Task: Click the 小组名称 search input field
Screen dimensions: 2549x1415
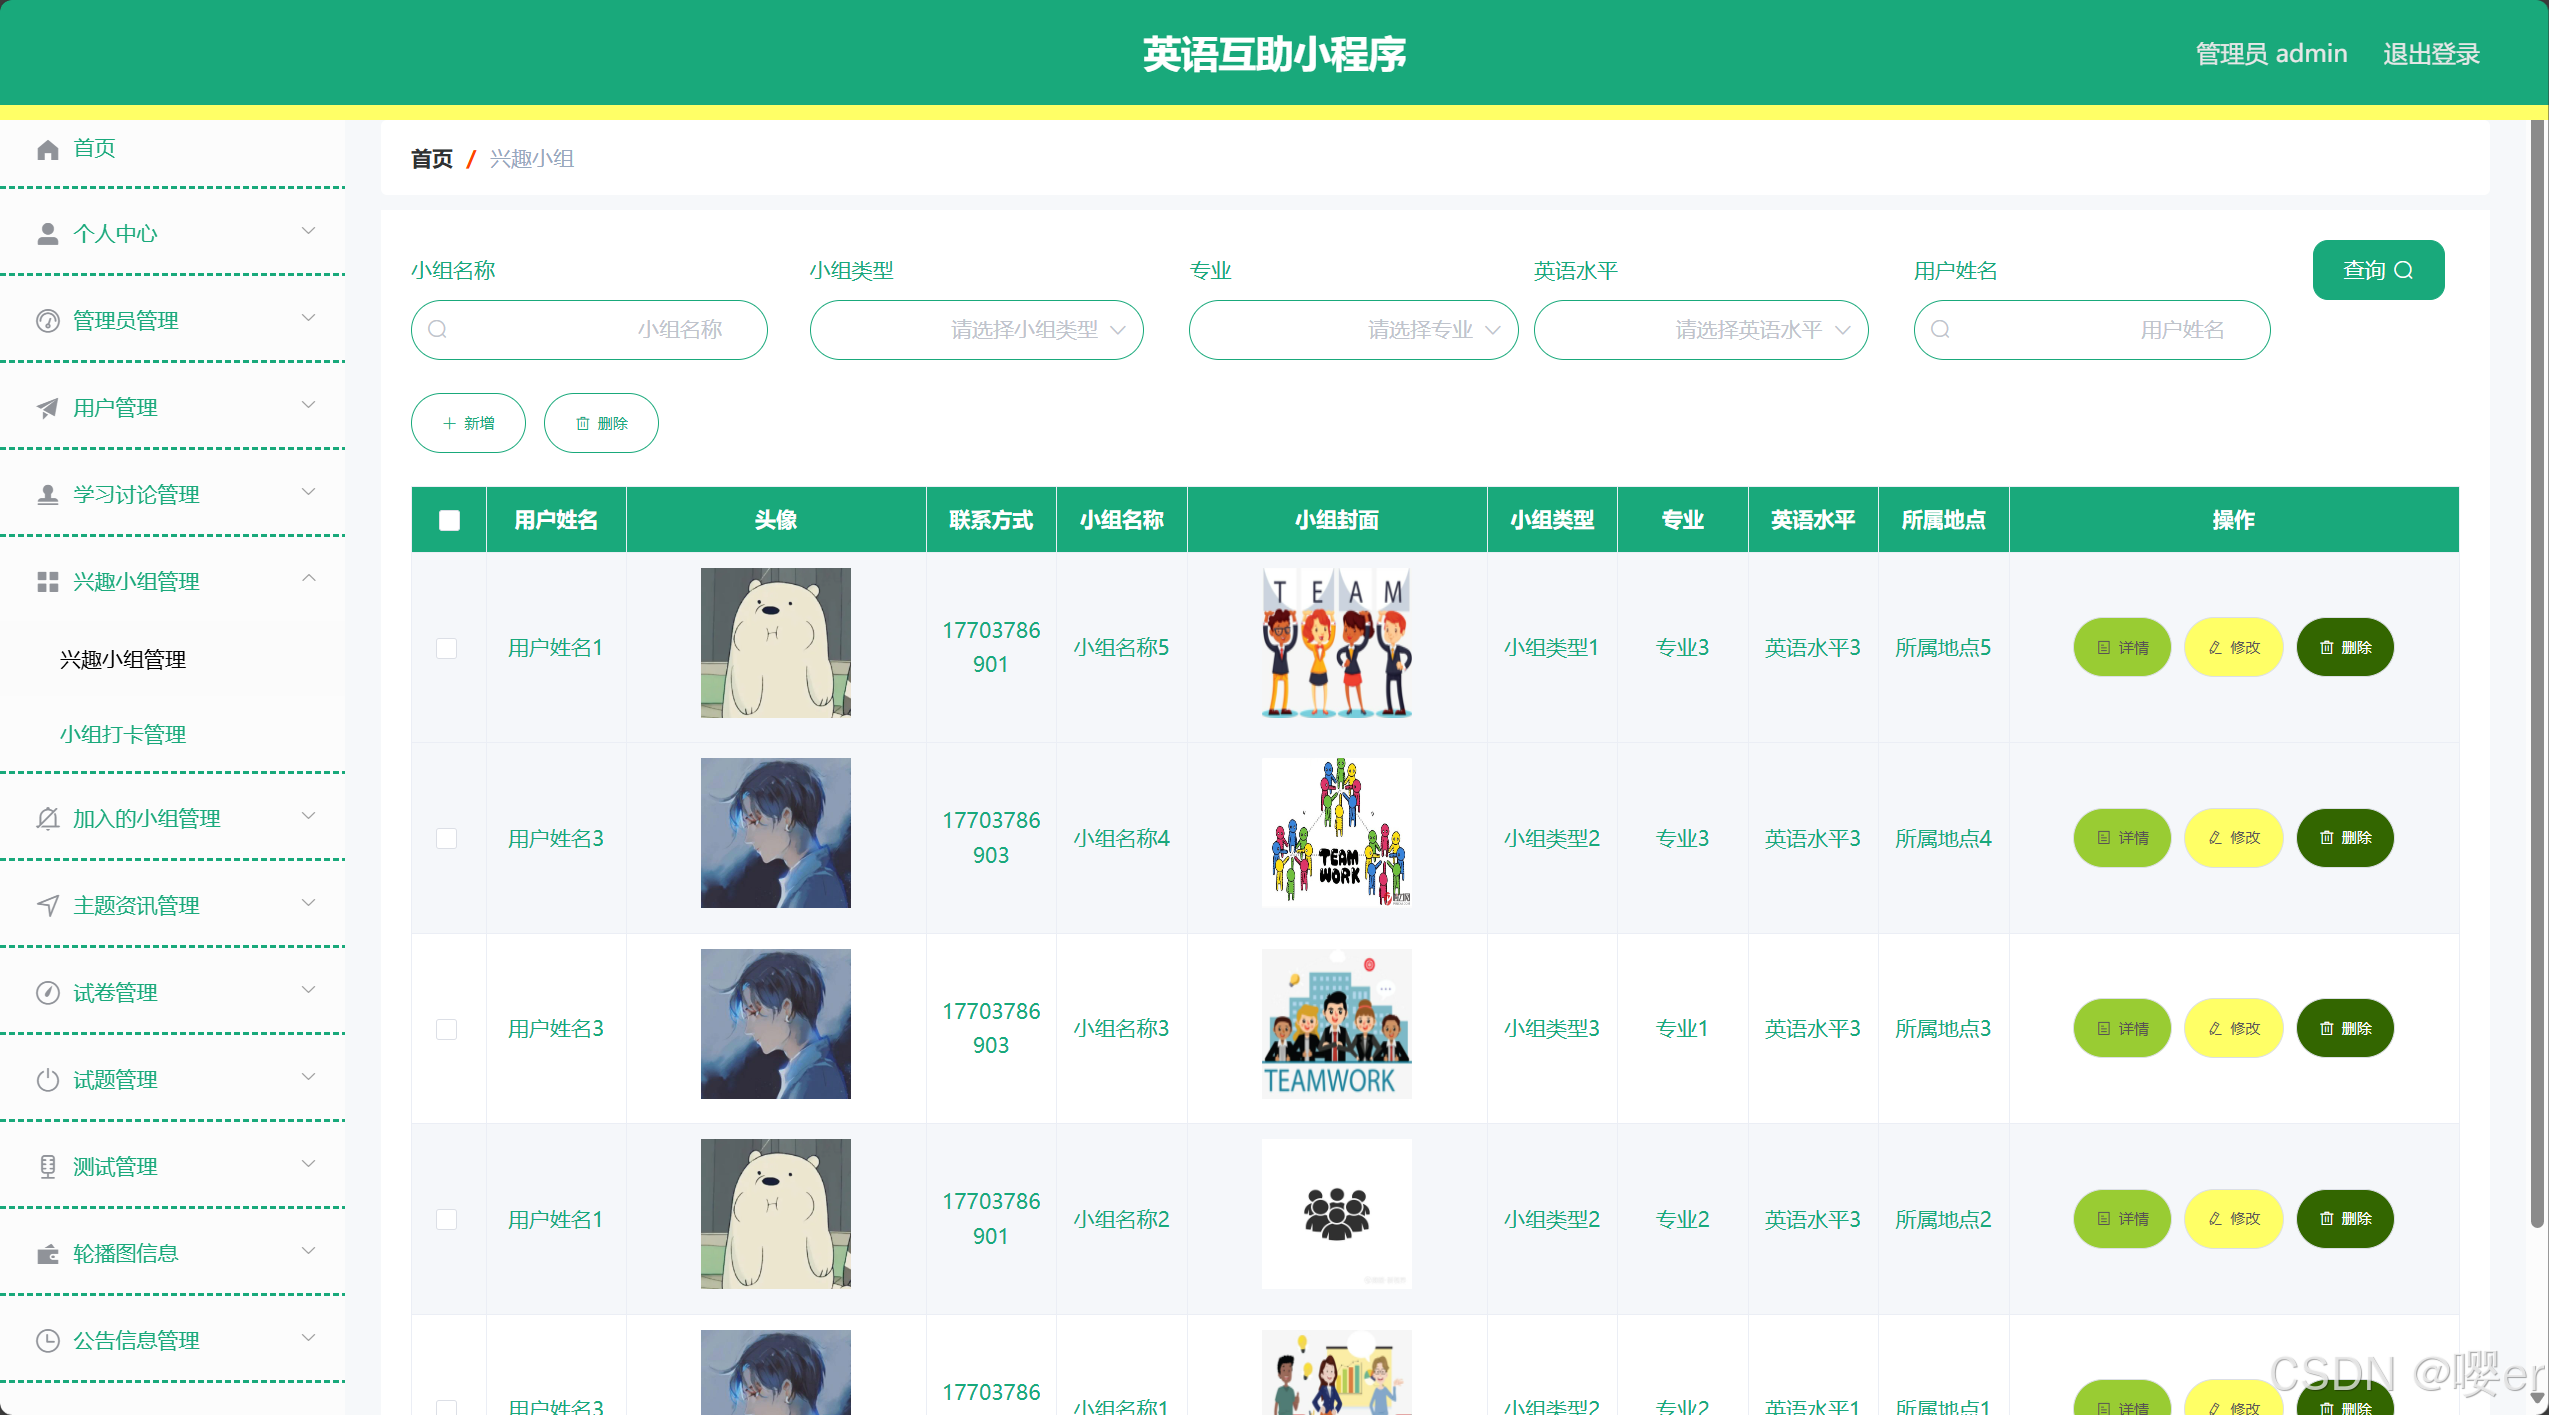Action: (590, 330)
